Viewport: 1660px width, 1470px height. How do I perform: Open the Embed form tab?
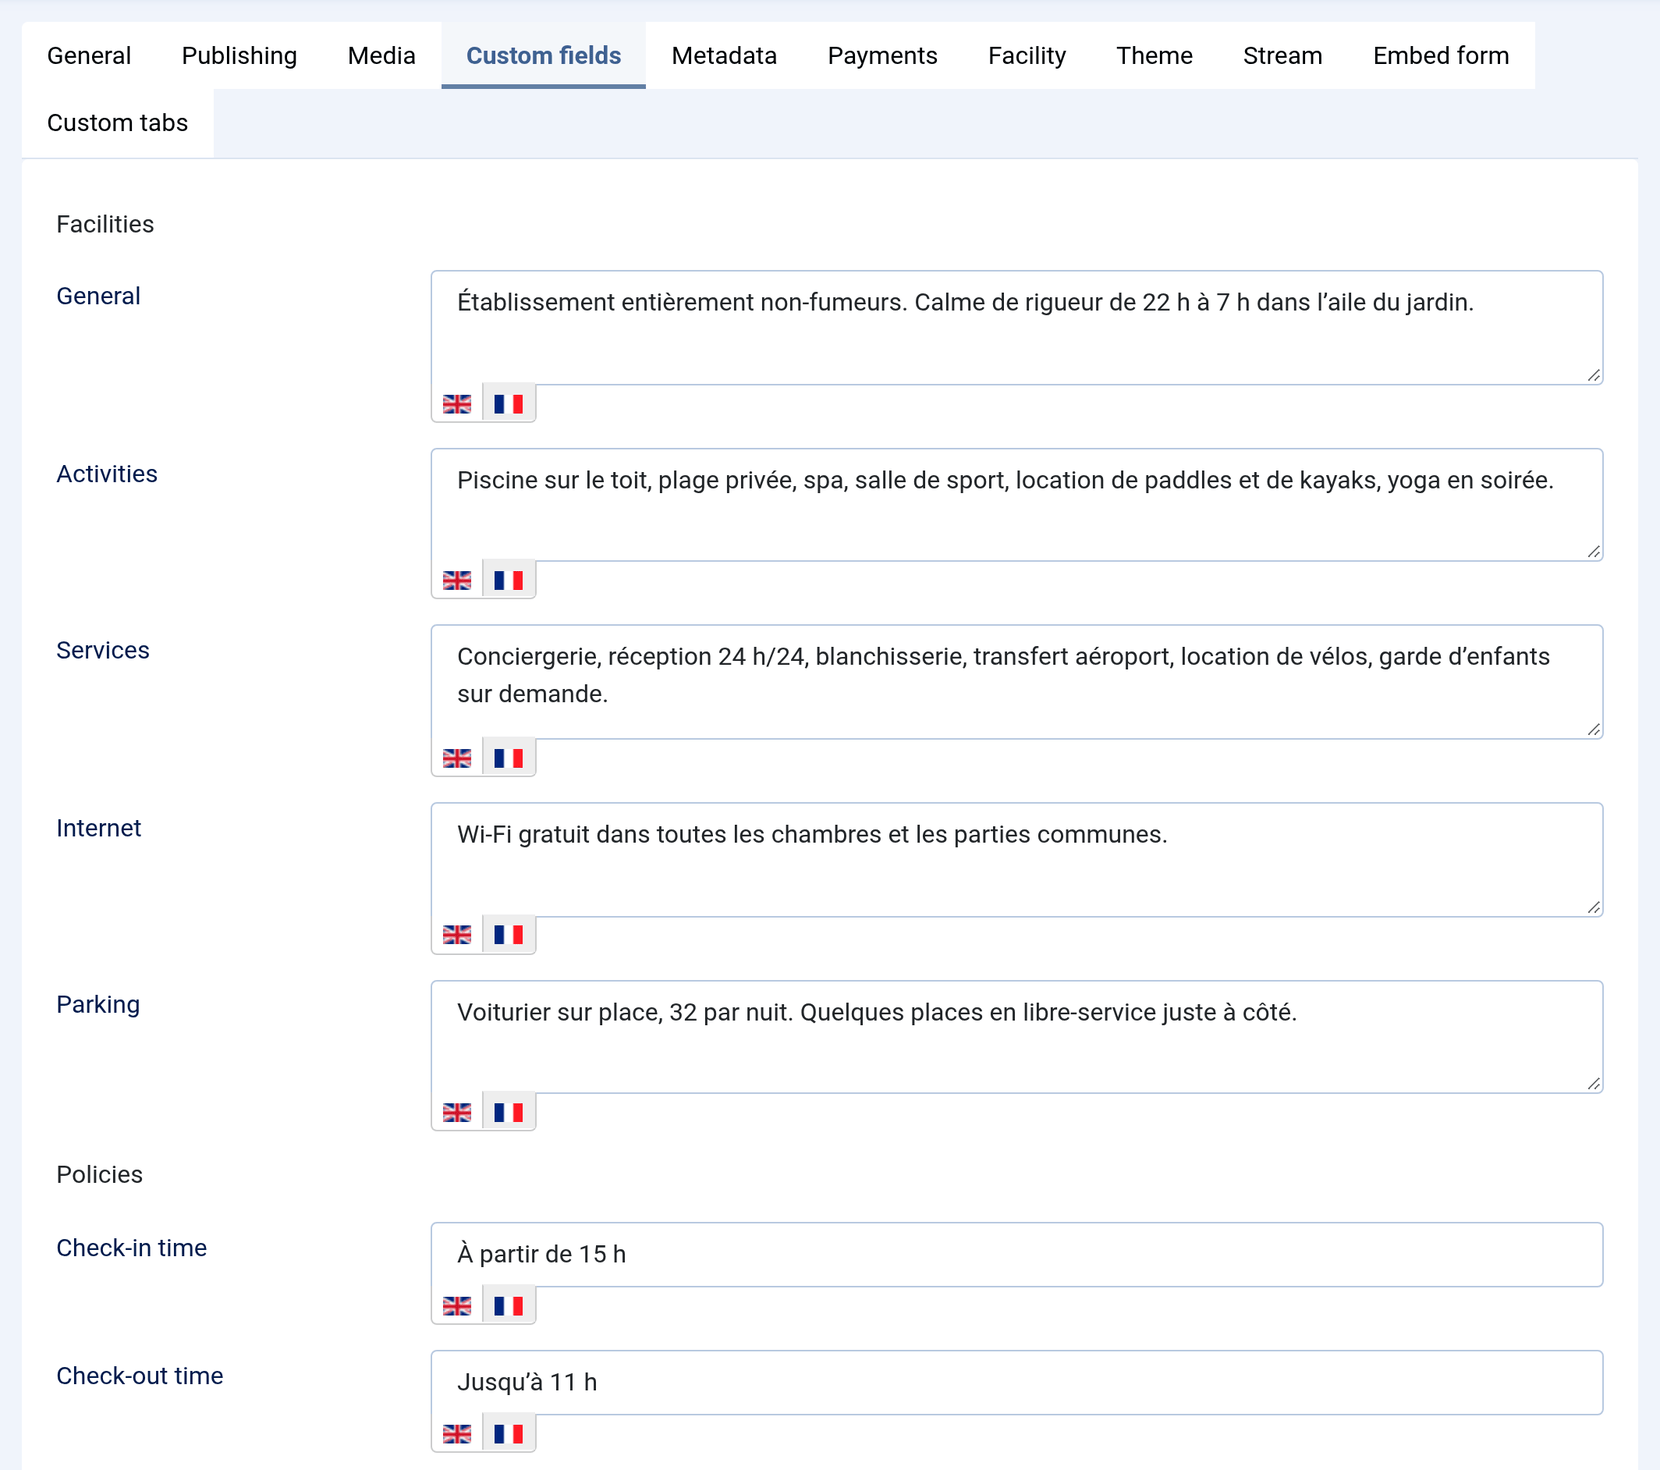1441,55
